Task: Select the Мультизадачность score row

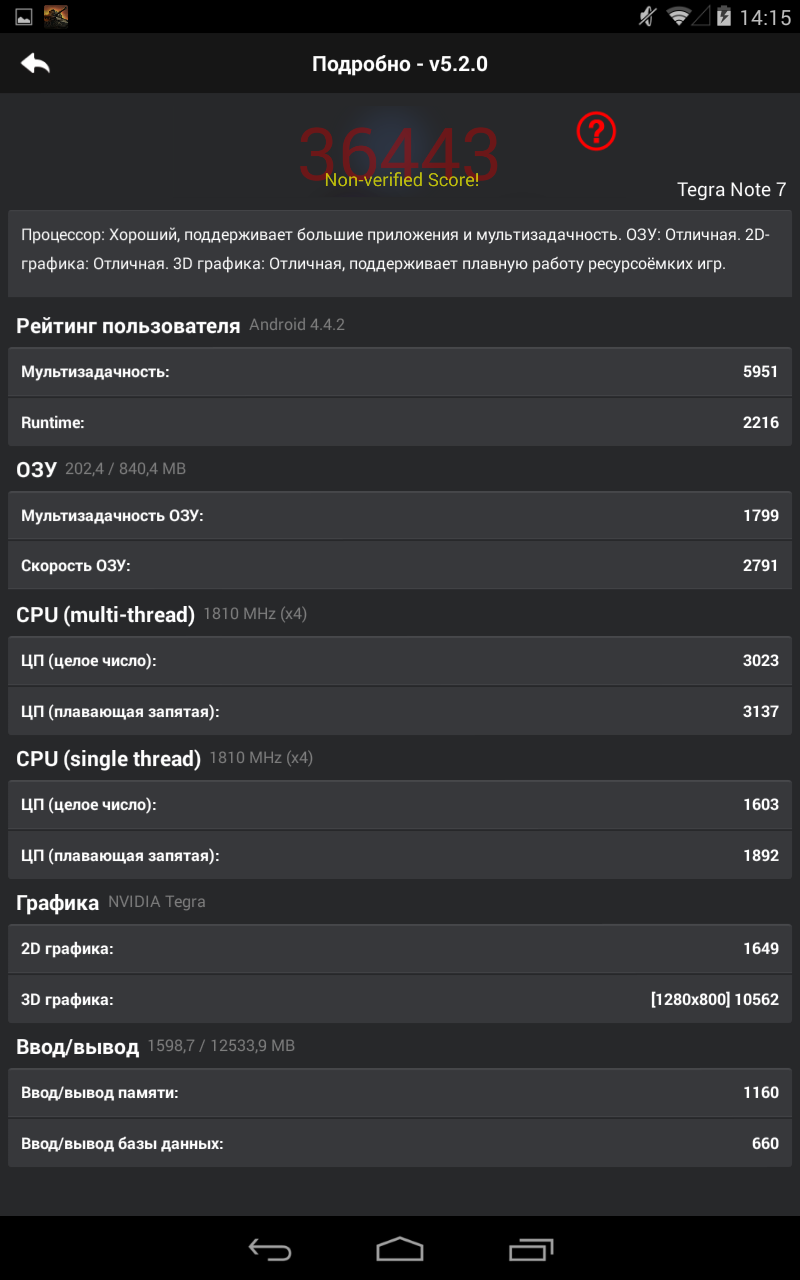Action: [x=400, y=372]
